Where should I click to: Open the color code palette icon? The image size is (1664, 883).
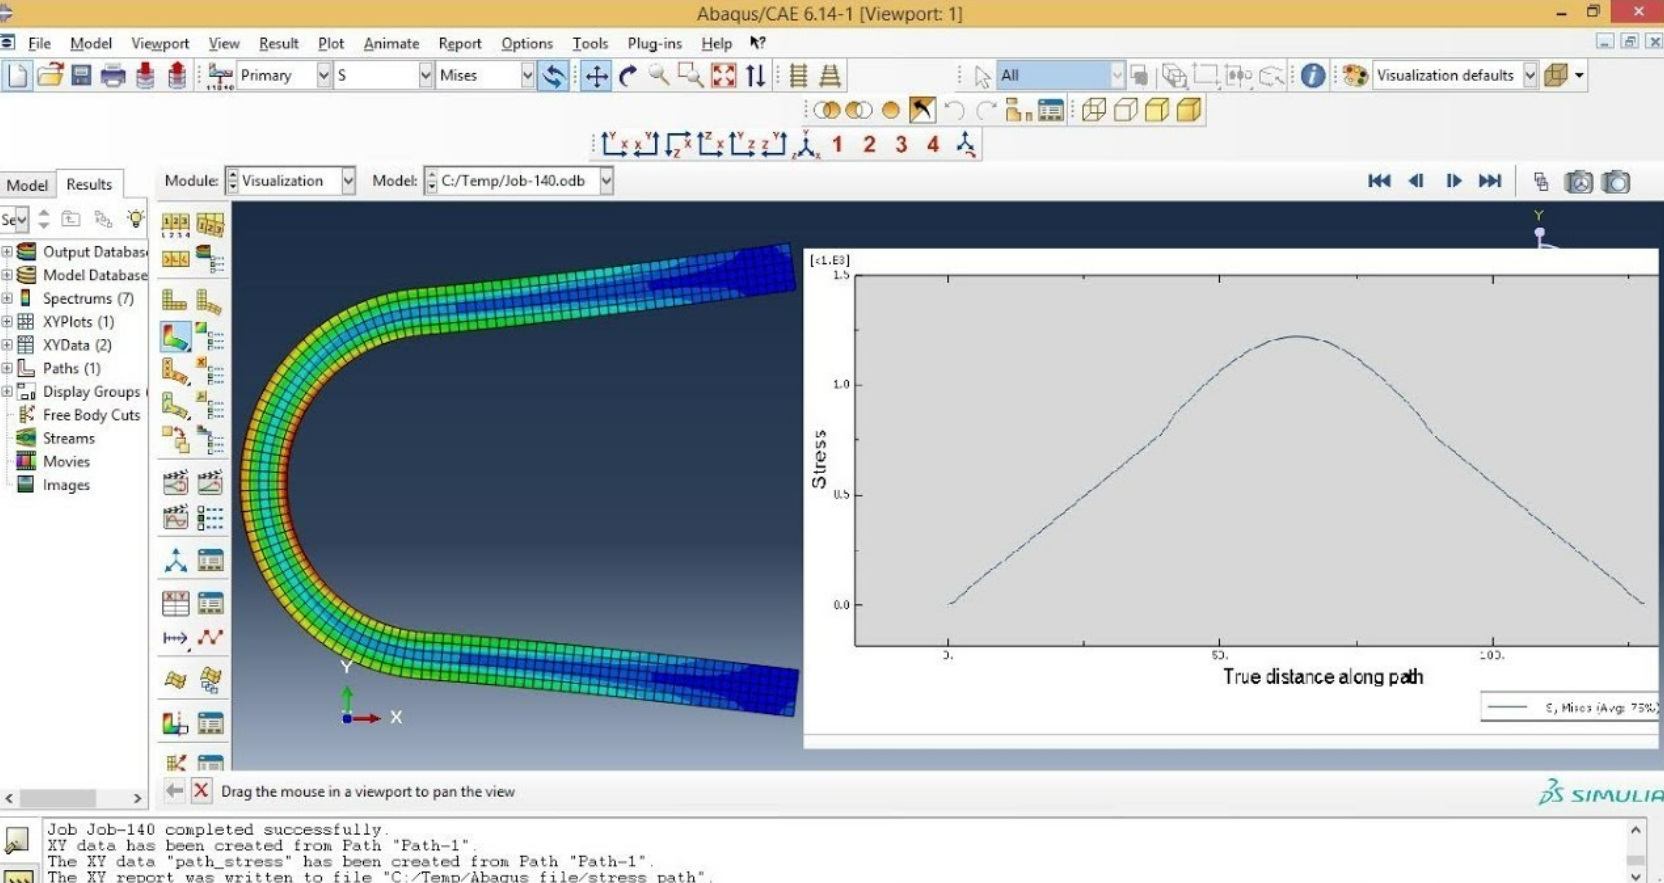(1355, 75)
